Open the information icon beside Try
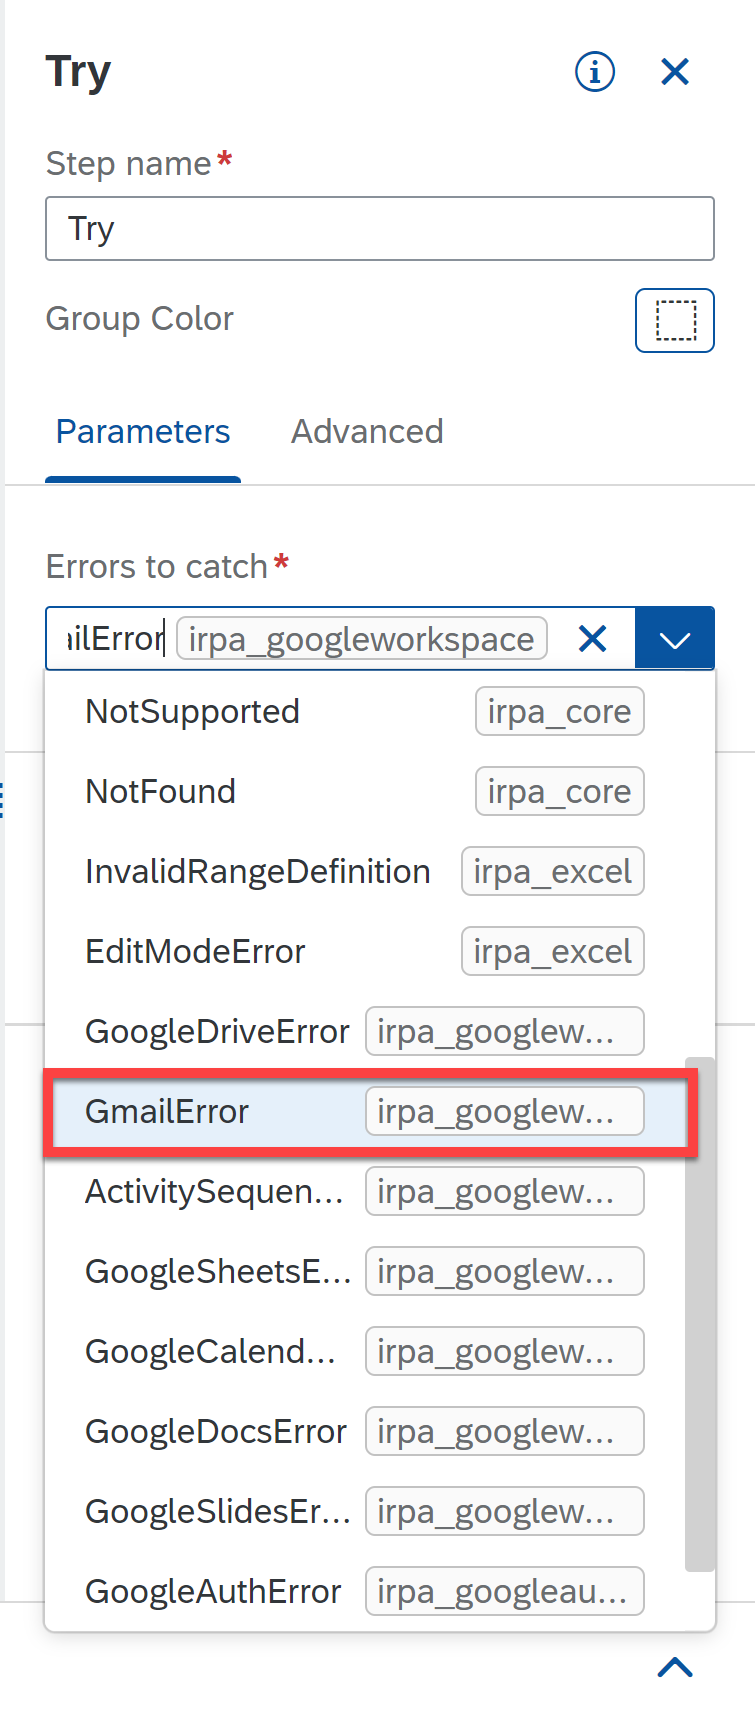 [x=595, y=71]
